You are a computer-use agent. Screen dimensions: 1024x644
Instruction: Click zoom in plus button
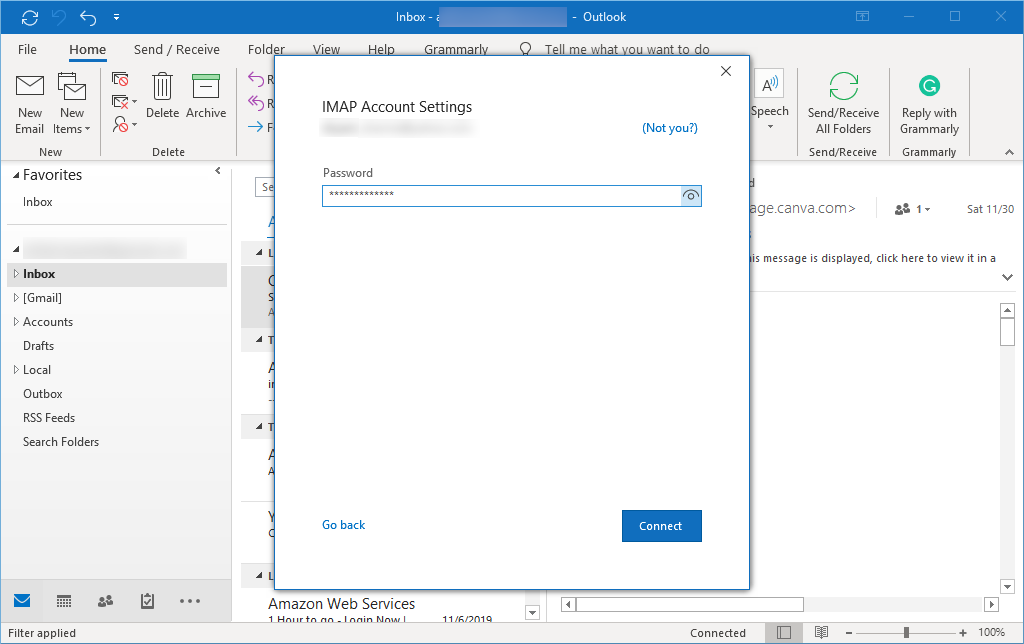click(963, 633)
